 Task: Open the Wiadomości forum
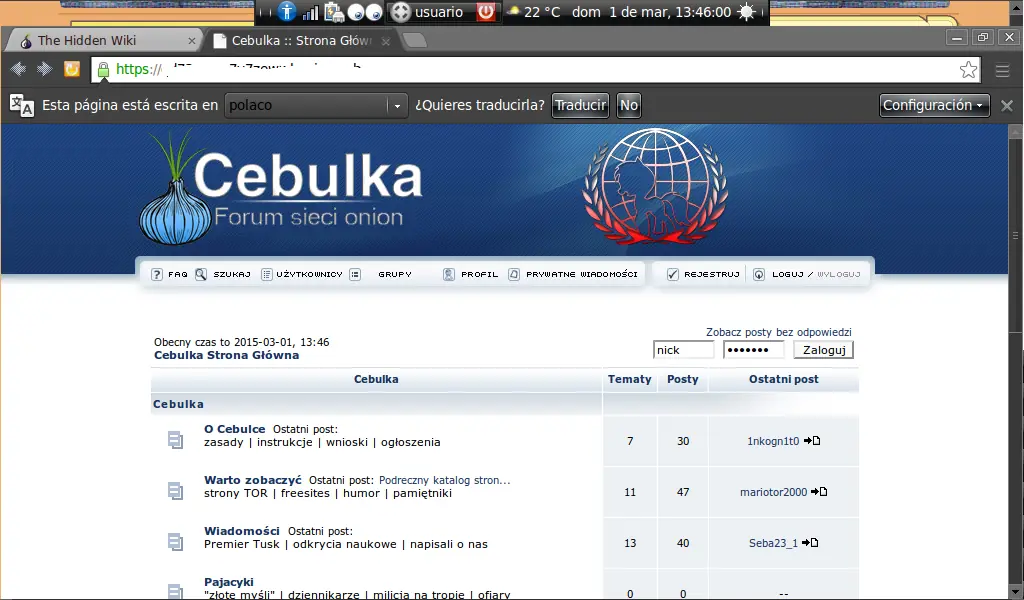(x=242, y=531)
